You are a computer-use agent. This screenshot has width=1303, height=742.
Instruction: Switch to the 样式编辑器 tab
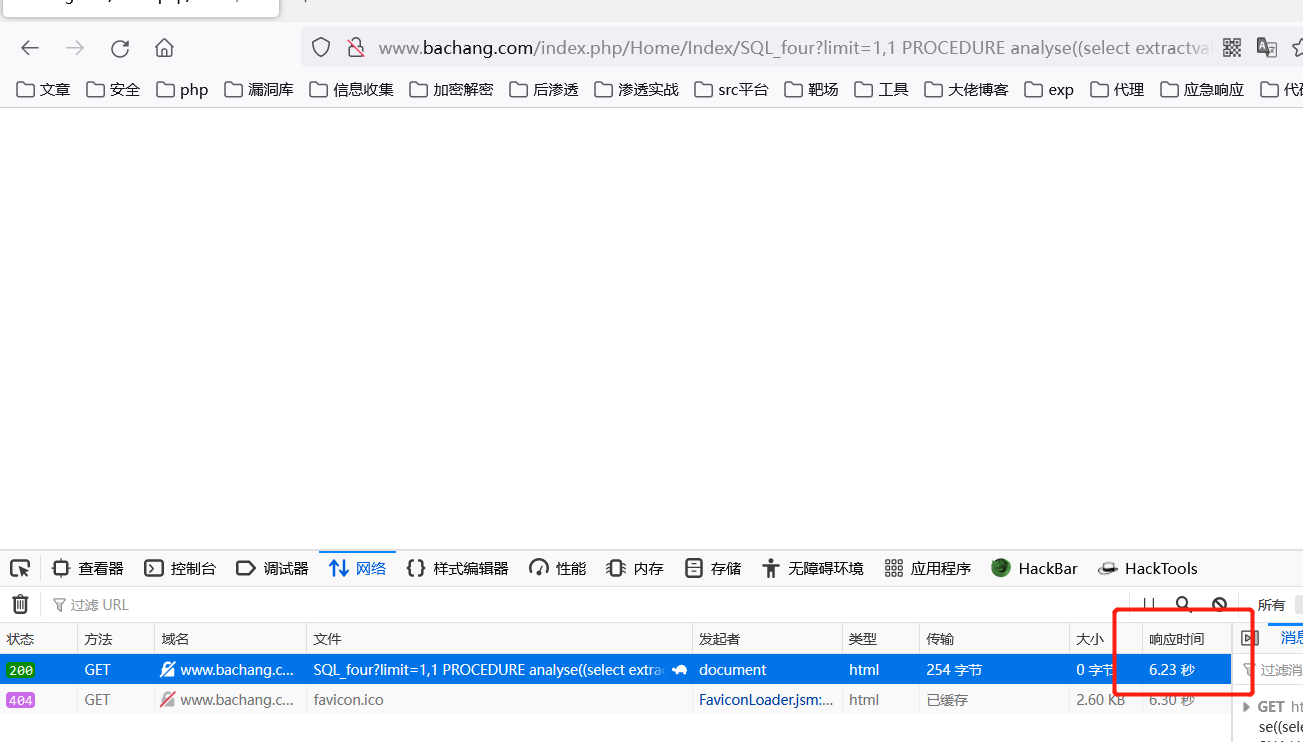[458, 568]
